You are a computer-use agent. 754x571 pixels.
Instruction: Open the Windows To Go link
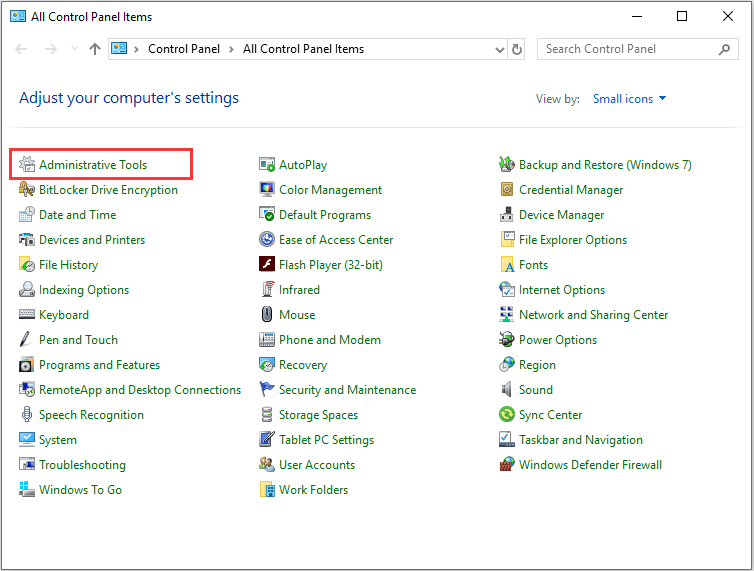click(80, 490)
